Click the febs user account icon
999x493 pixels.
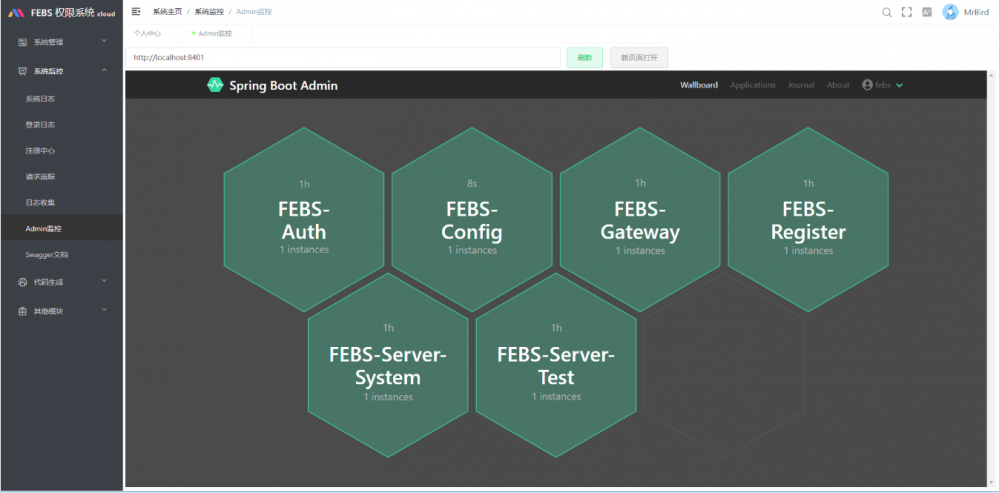tap(867, 85)
